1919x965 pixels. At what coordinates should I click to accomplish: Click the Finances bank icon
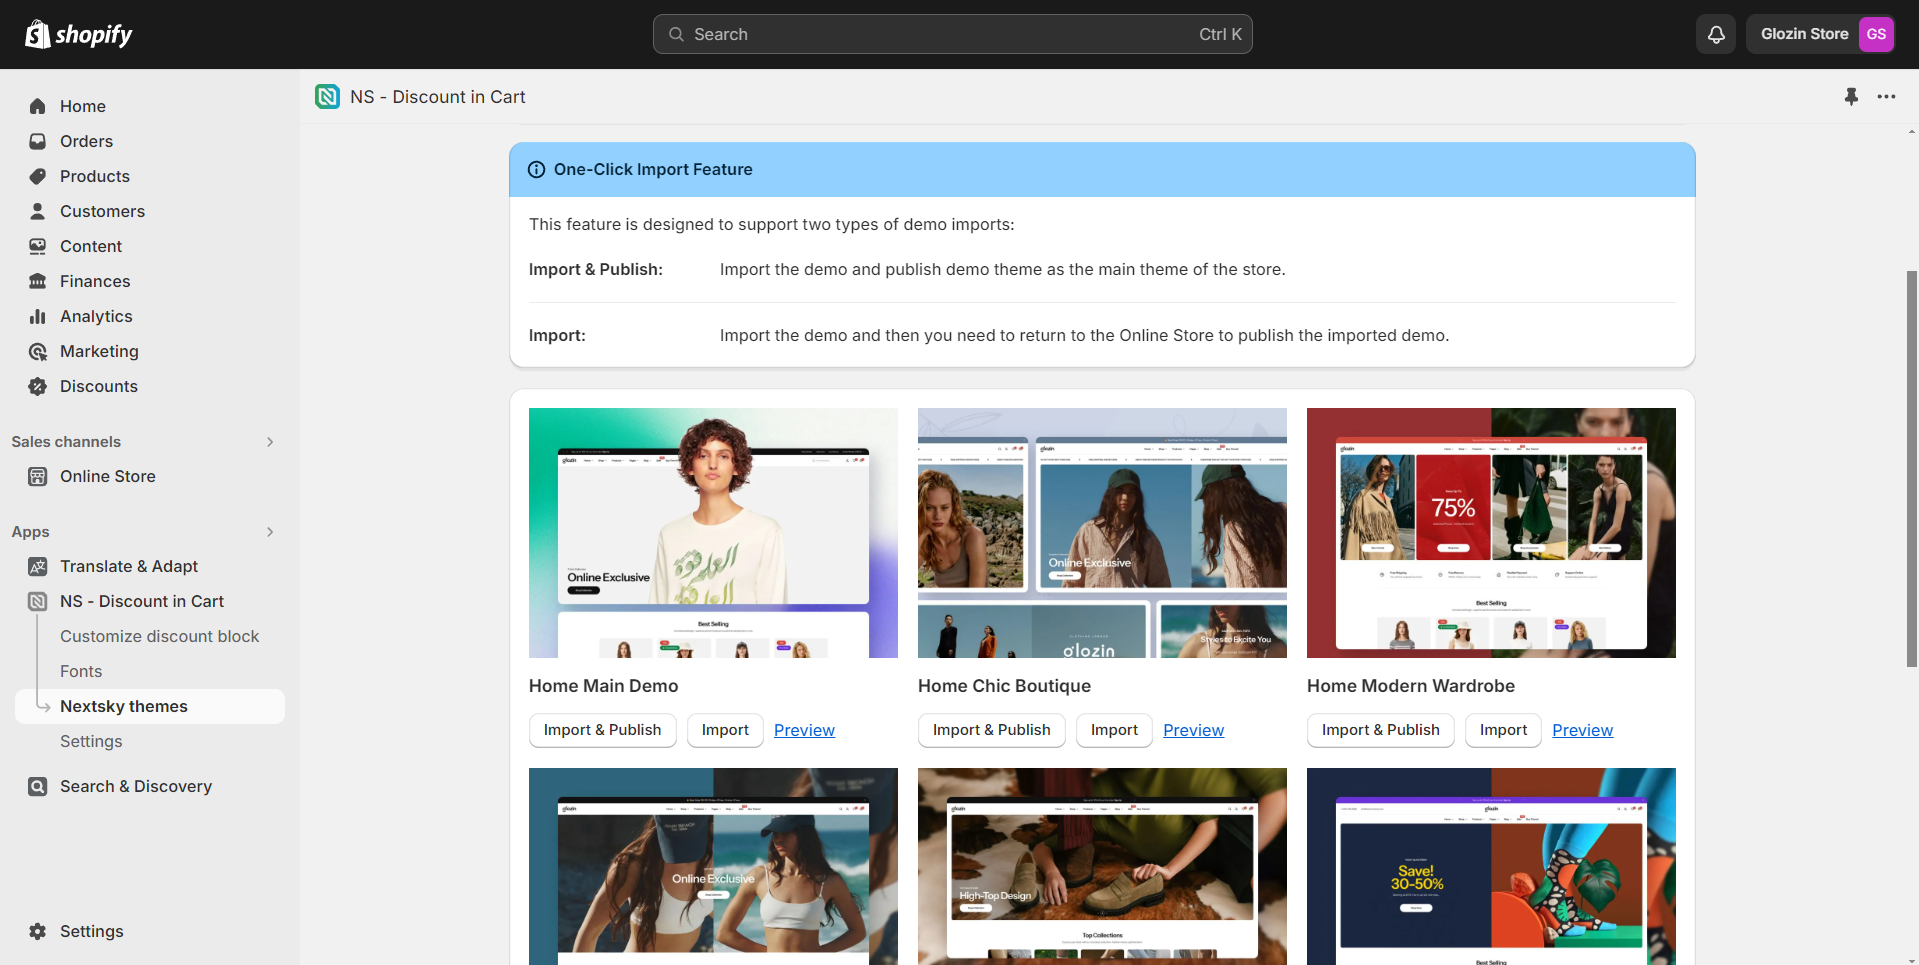tap(38, 281)
